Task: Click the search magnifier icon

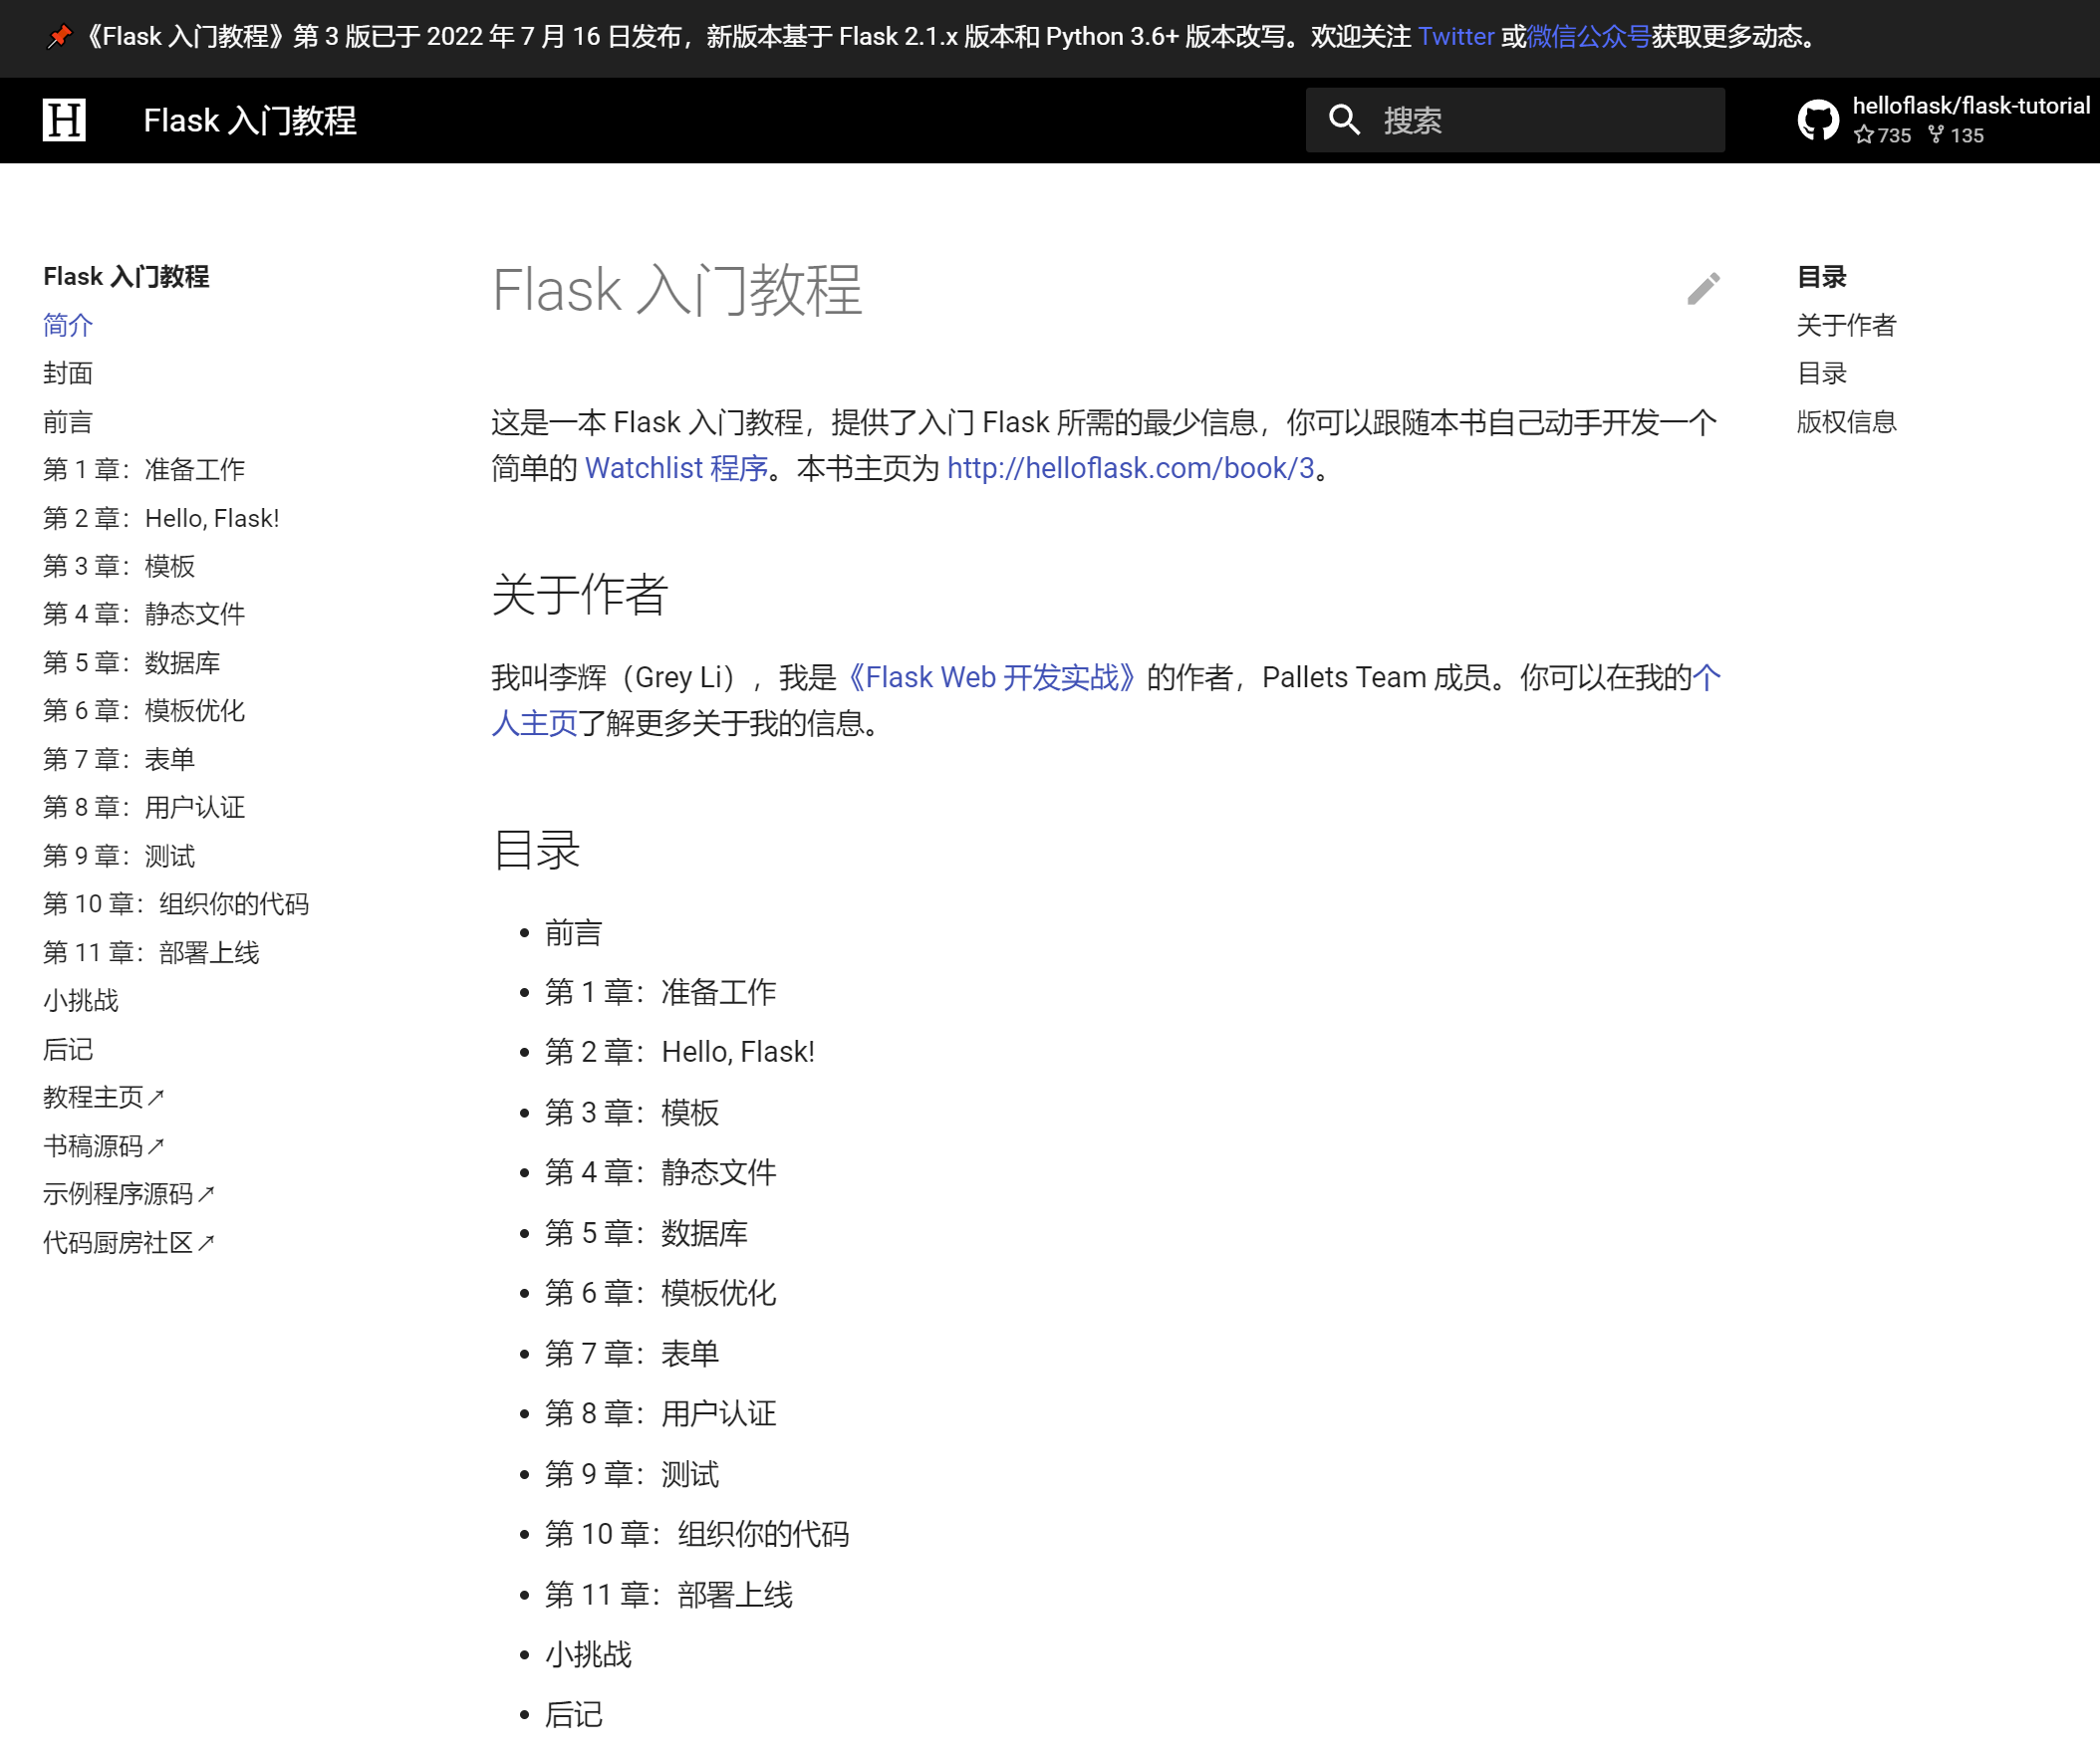Action: pyautogui.click(x=1344, y=120)
